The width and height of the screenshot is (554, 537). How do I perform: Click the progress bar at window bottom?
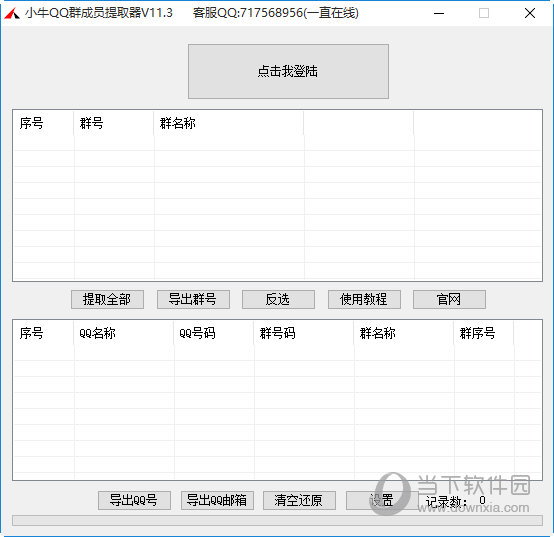click(277, 520)
